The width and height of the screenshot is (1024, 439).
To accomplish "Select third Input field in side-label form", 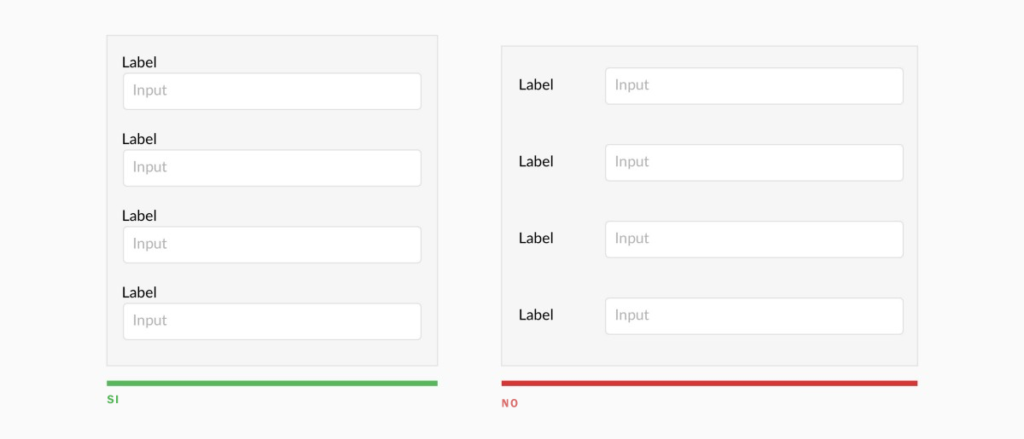I will [754, 240].
